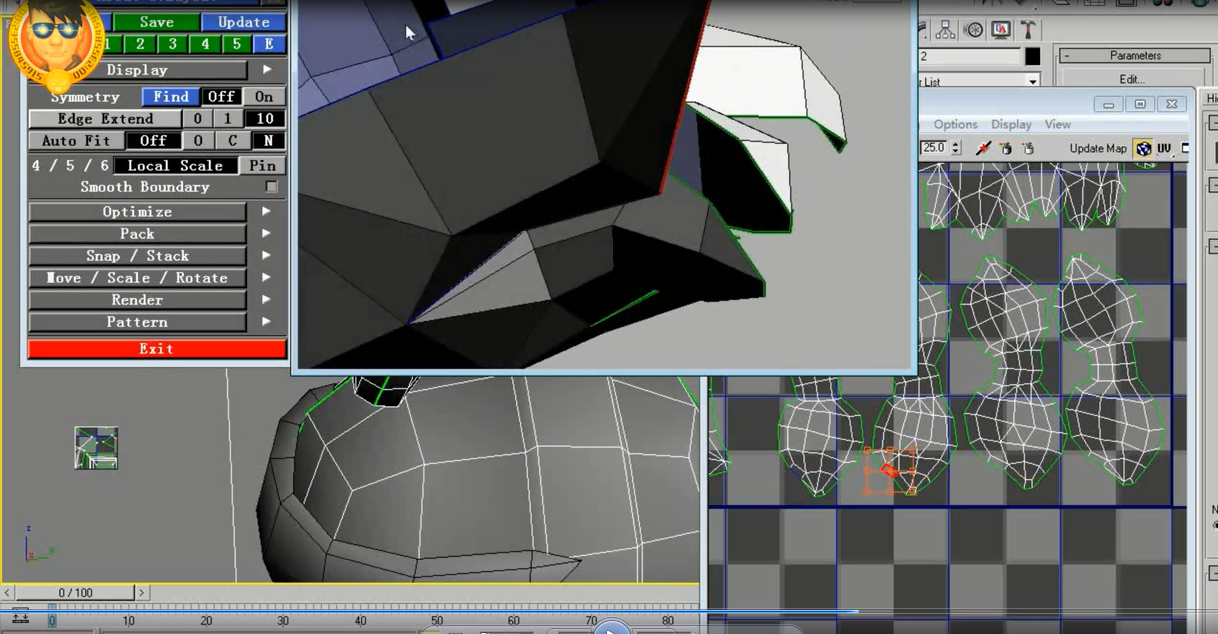
Task: Click the Pin button
Action: click(263, 166)
